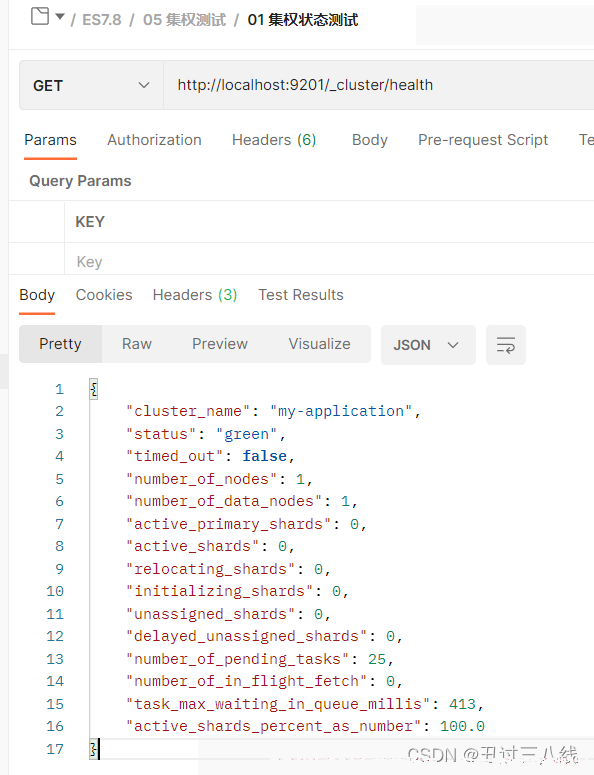594x775 pixels.
Task: Collapse the JSON object at line 1
Action: (x=94, y=389)
